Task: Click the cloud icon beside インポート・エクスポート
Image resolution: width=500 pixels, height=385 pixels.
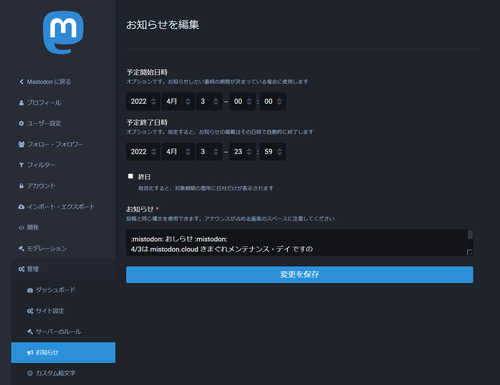Action: (x=21, y=207)
